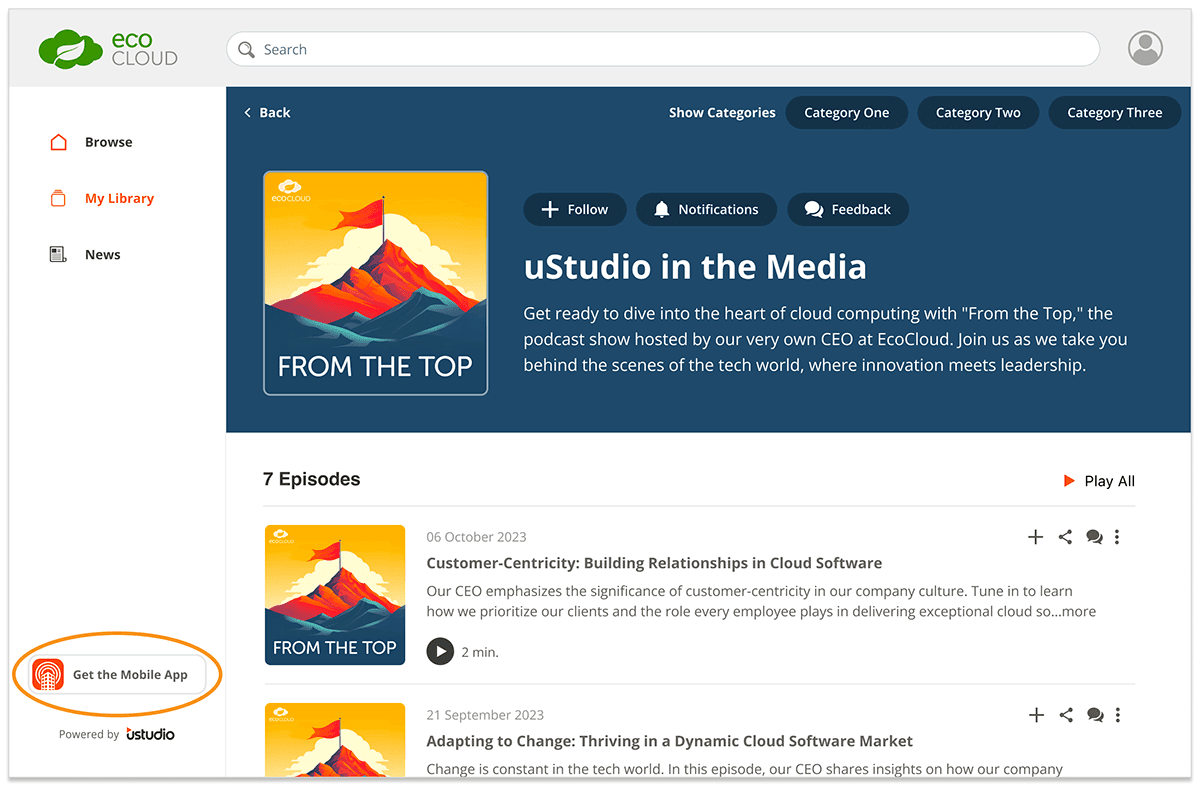Open comments on the Adapting to Change episode
The width and height of the screenshot is (1200, 786).
click(x=1095, y=715)
